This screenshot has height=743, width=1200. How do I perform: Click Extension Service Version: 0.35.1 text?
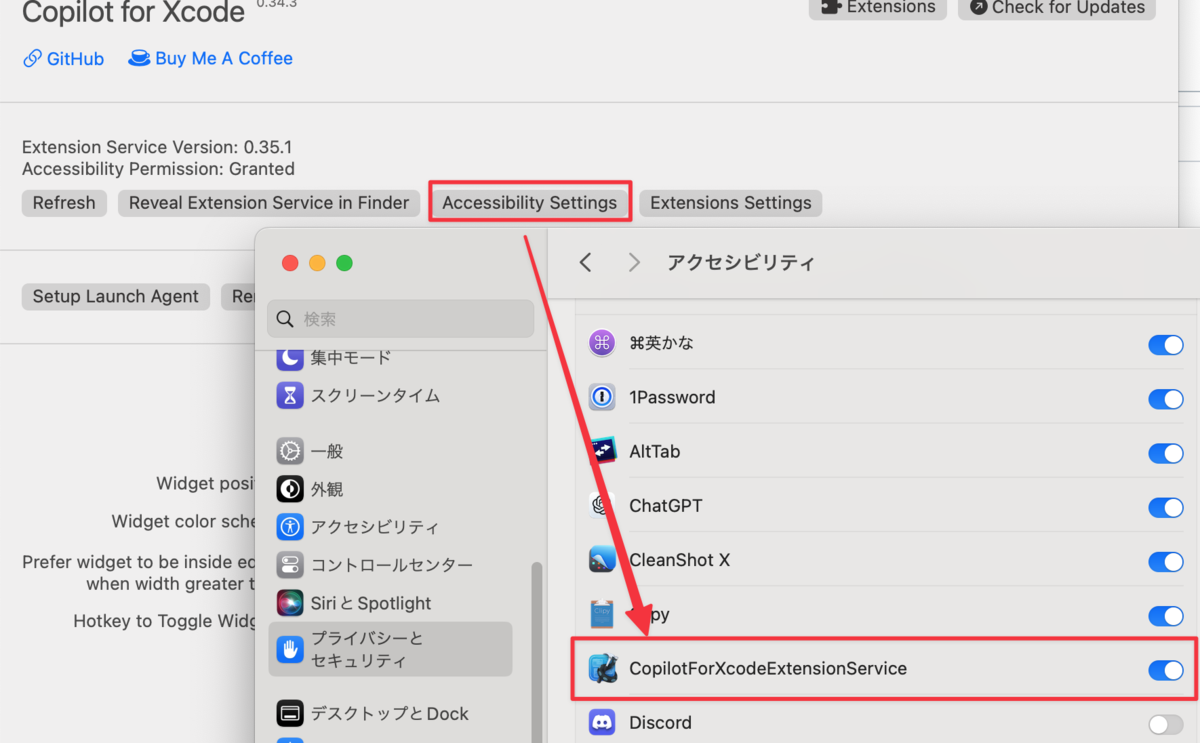point(157,147)
